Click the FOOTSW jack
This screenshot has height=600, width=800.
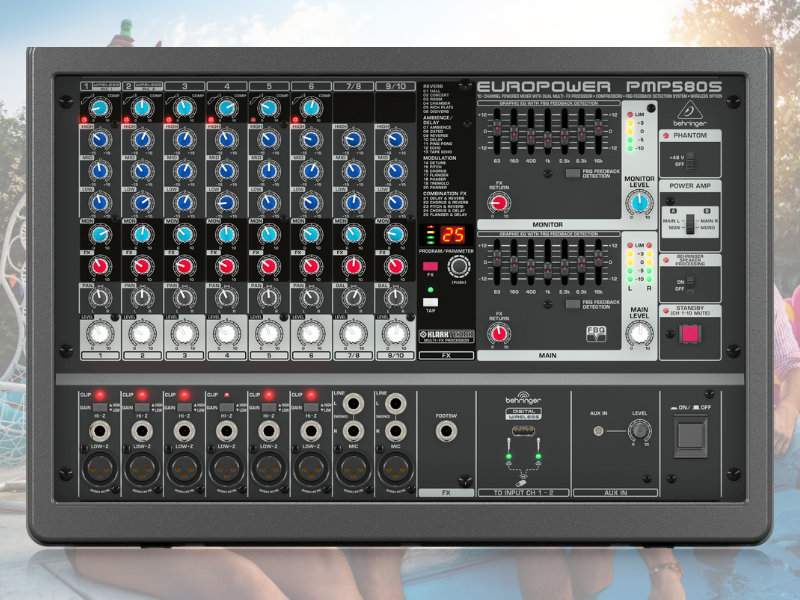point(446,432)
